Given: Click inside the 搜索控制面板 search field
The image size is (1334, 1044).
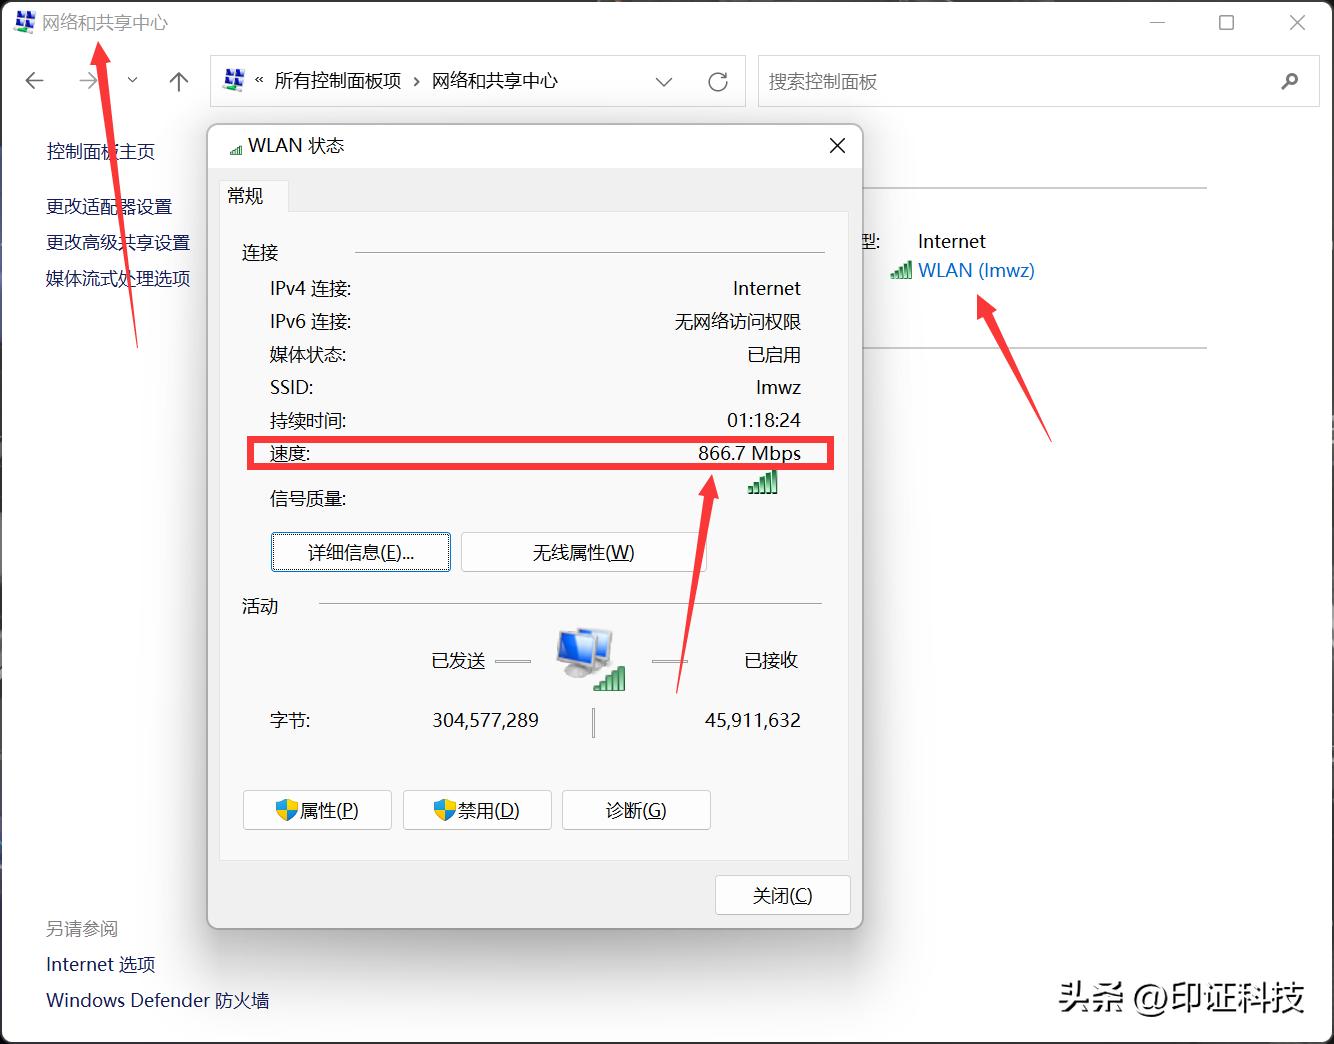Looking at the screenshot, I should pos(1000,81).
